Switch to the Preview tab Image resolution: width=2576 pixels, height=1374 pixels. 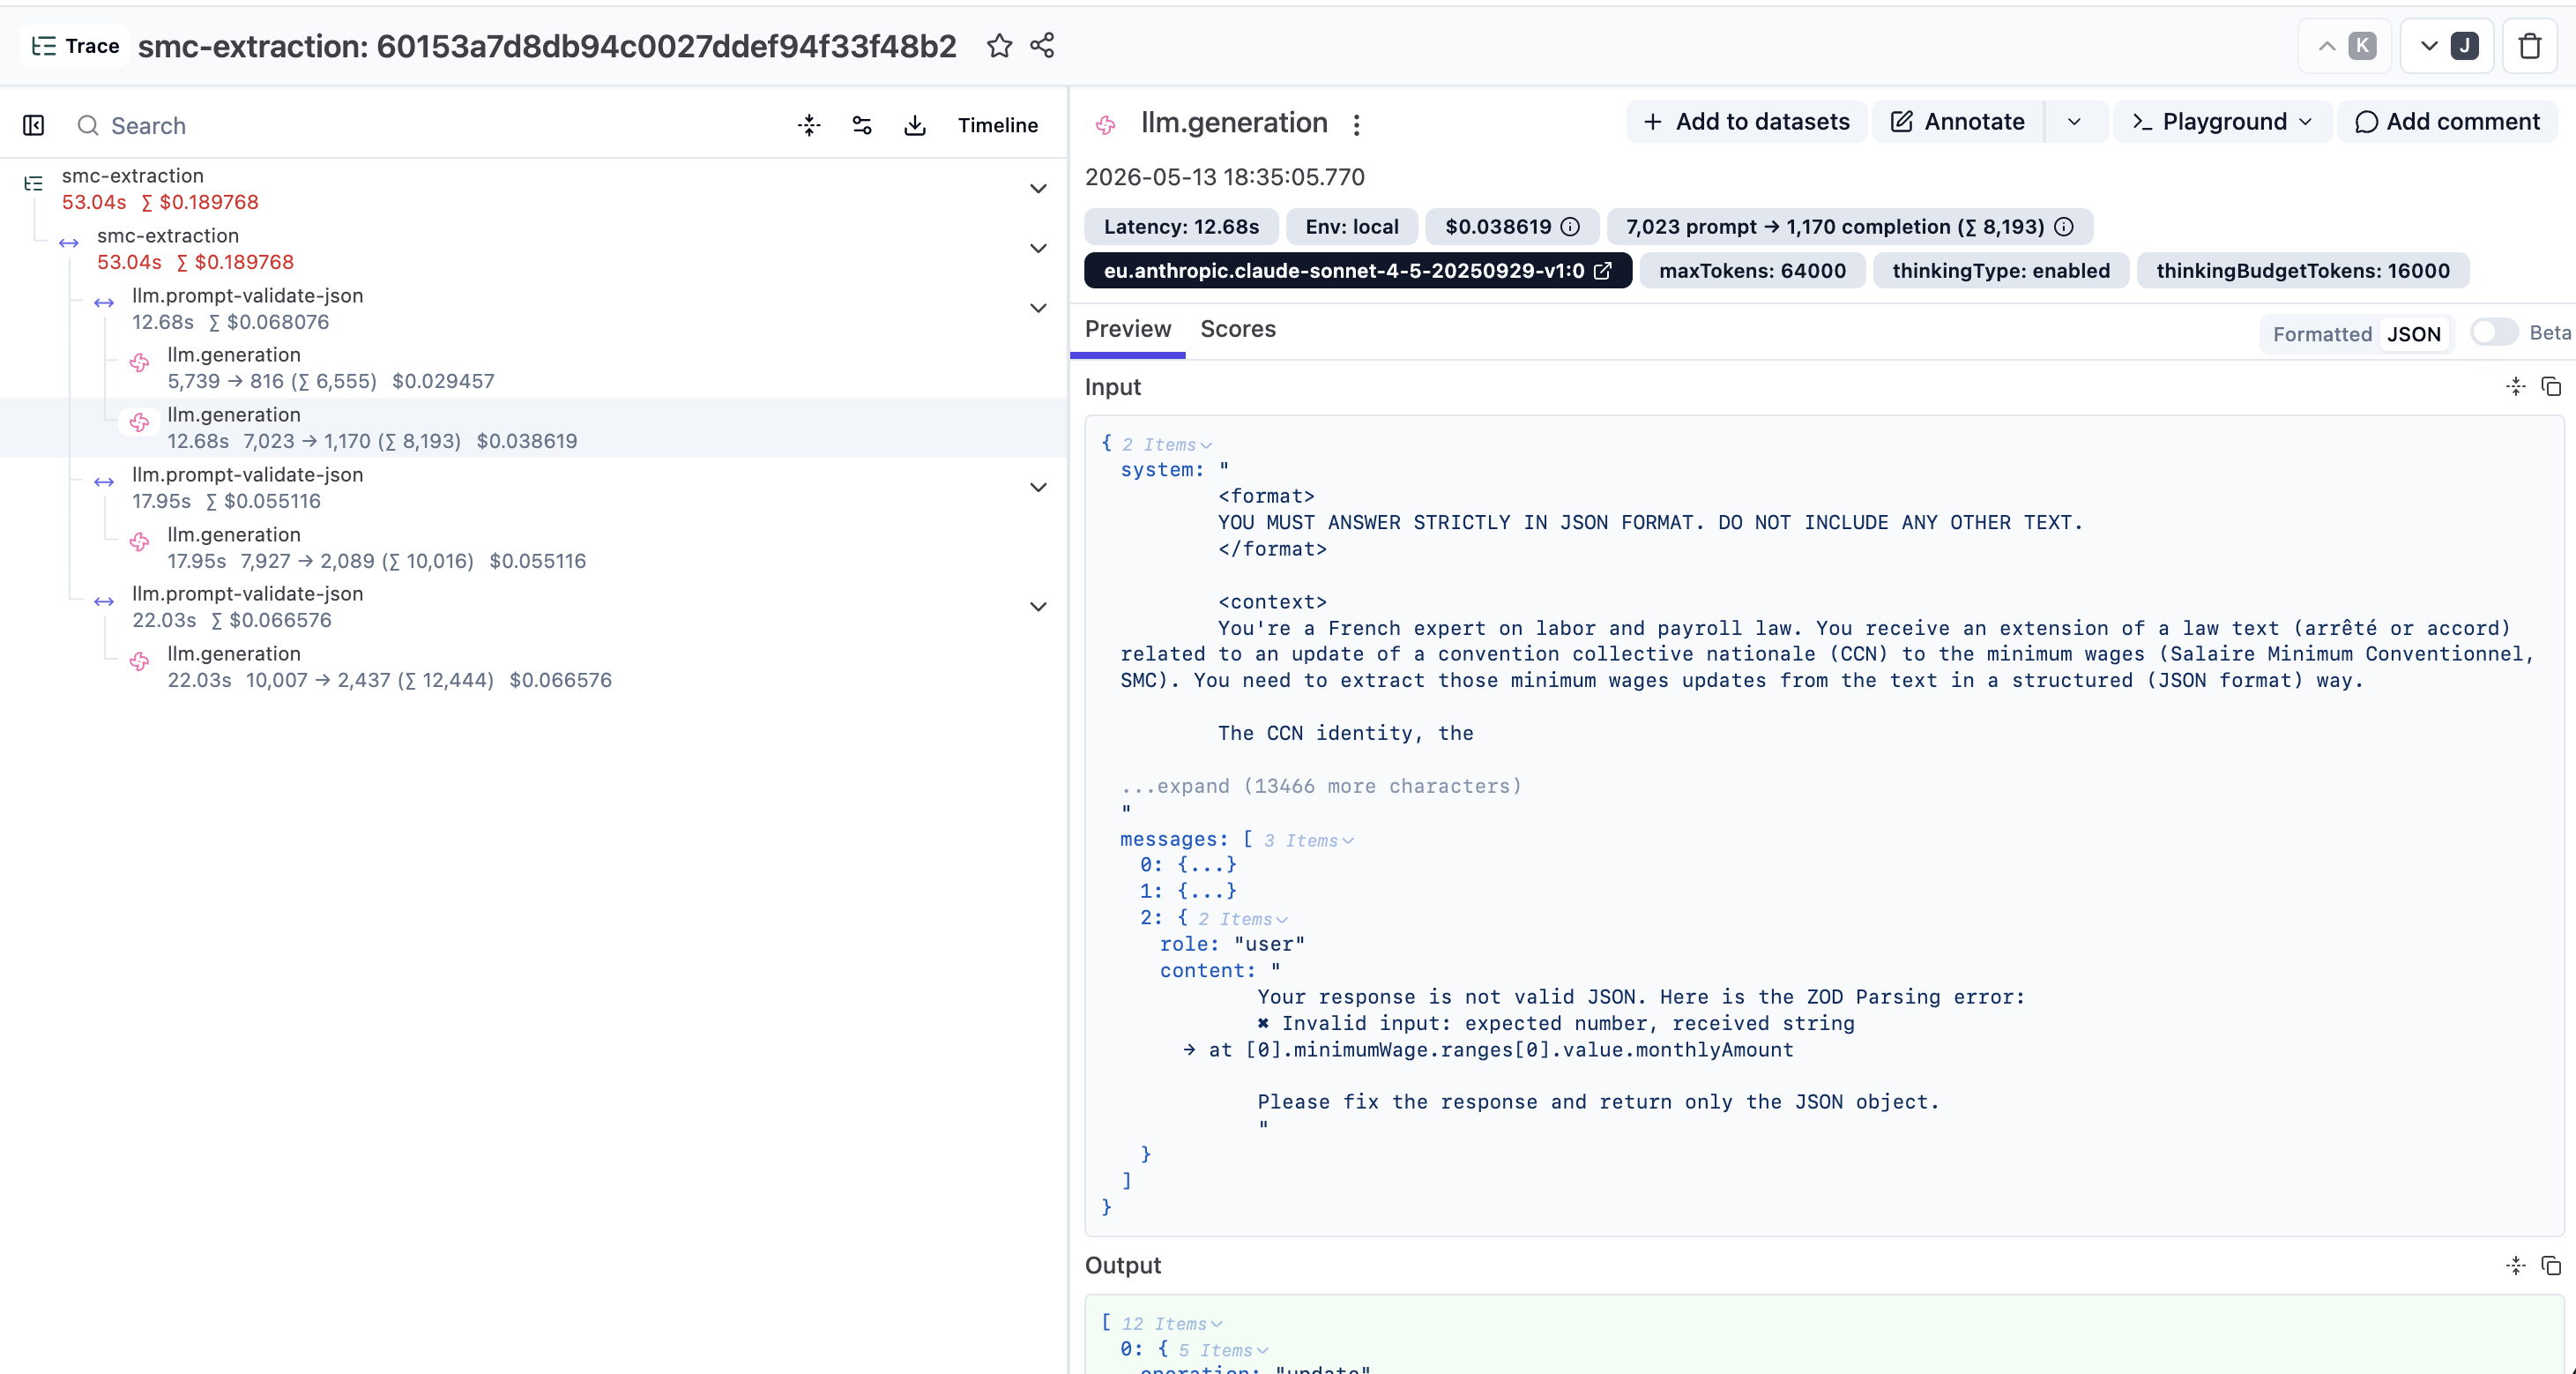(x=1127, y=329)
